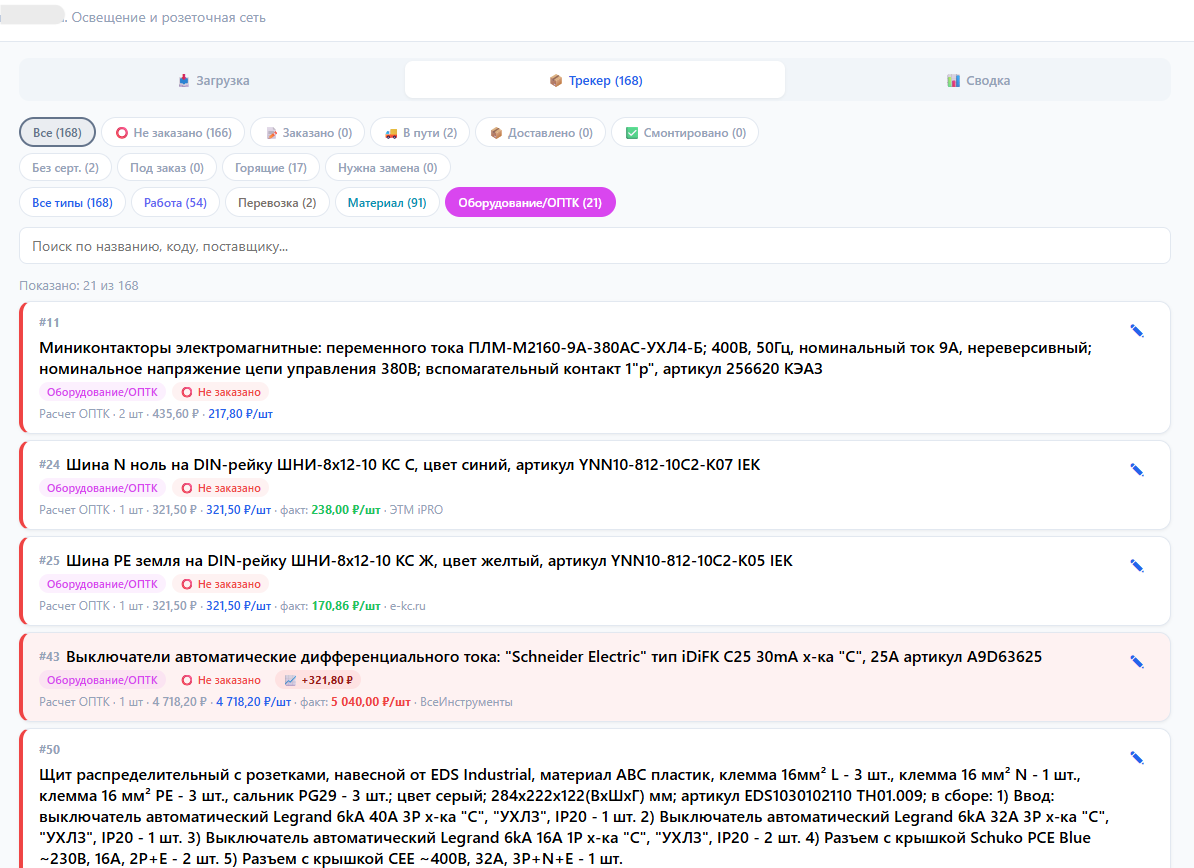Click the Оборудование/ОПТК tag on item #24
Screen dimensions: 1194x868
(x=102, y=488)
